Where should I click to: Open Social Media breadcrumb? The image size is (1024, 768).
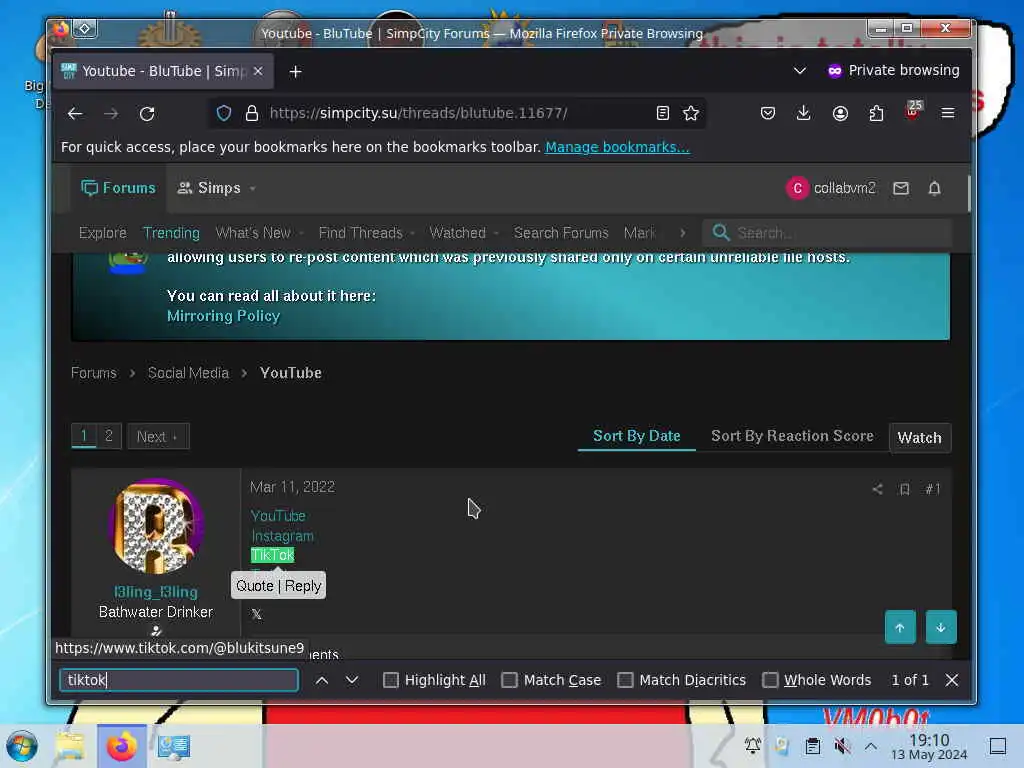pos(188,373)
